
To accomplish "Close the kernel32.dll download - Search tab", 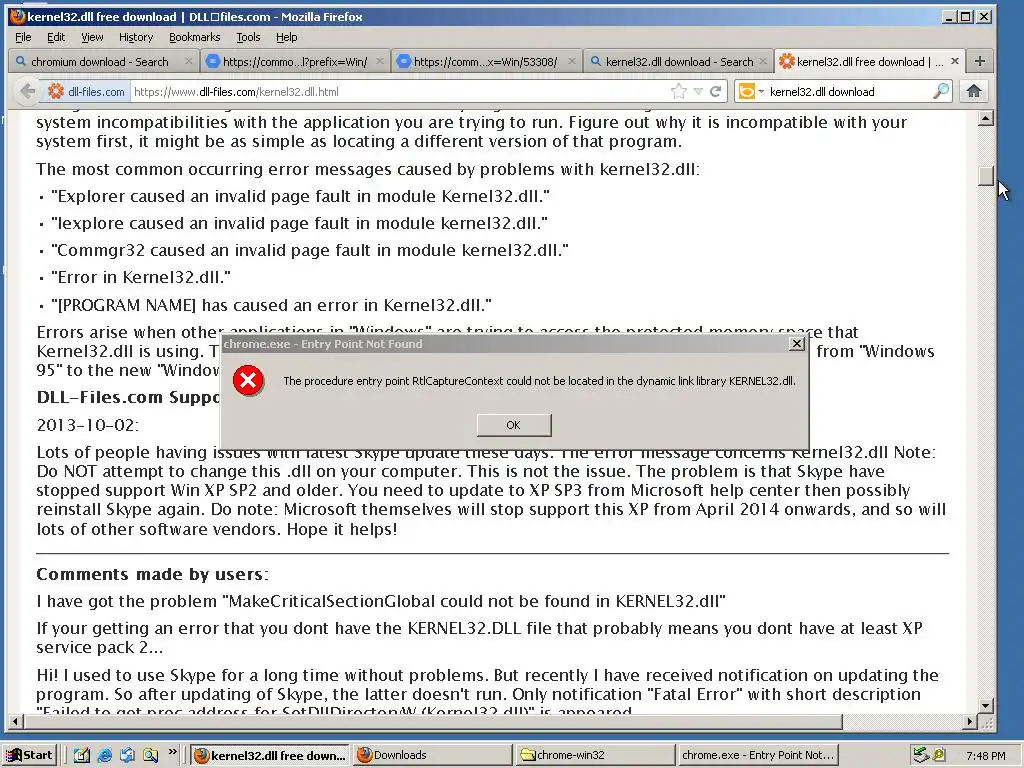I will pyautogui.click(x=762, y=61).
